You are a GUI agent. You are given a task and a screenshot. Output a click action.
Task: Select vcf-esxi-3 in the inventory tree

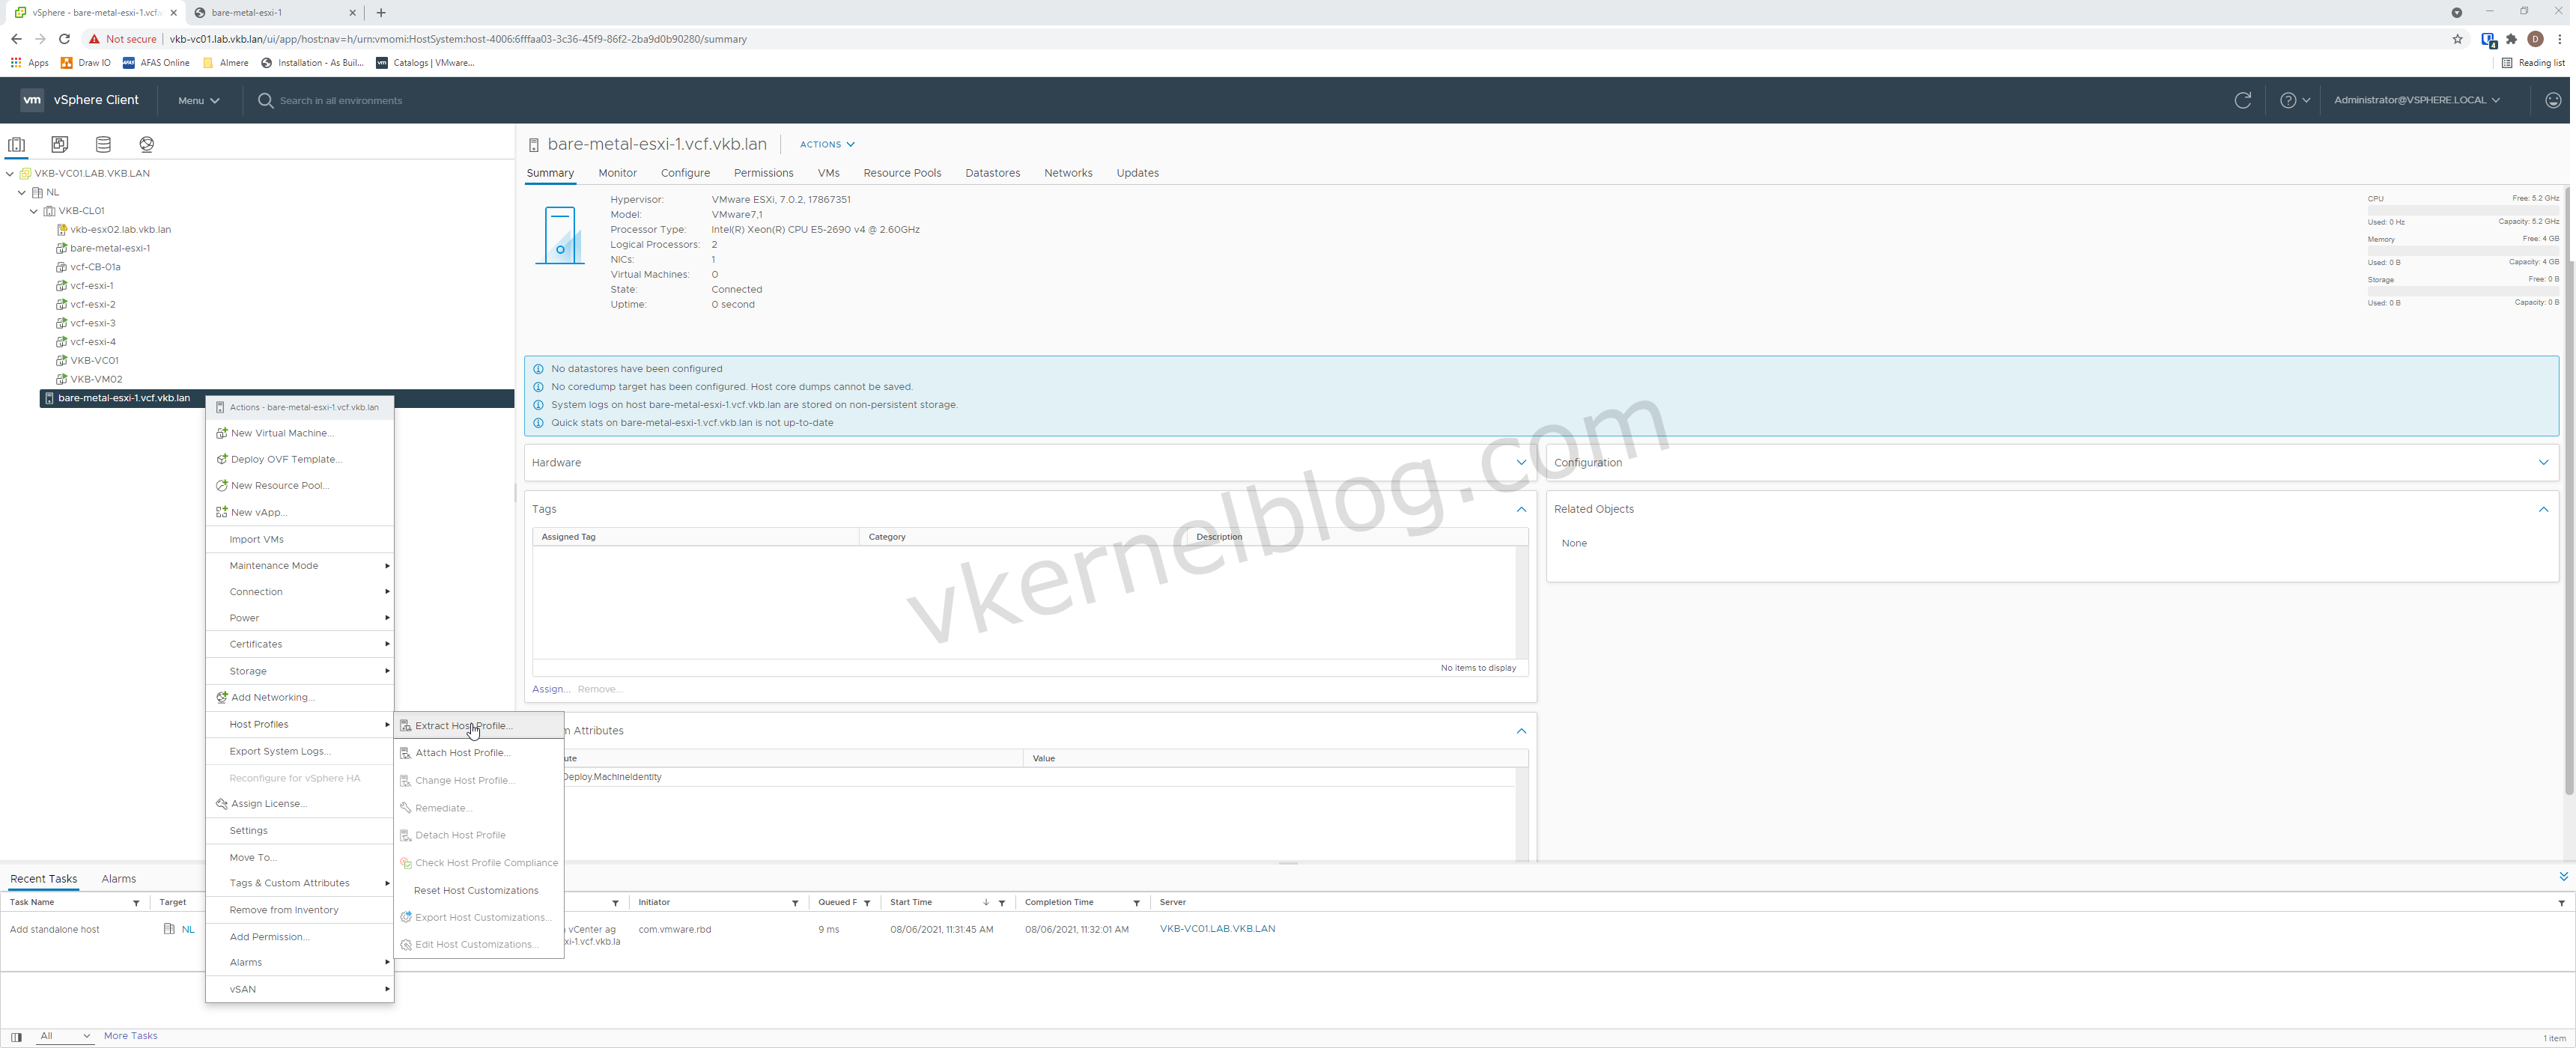tap(93, 323)
